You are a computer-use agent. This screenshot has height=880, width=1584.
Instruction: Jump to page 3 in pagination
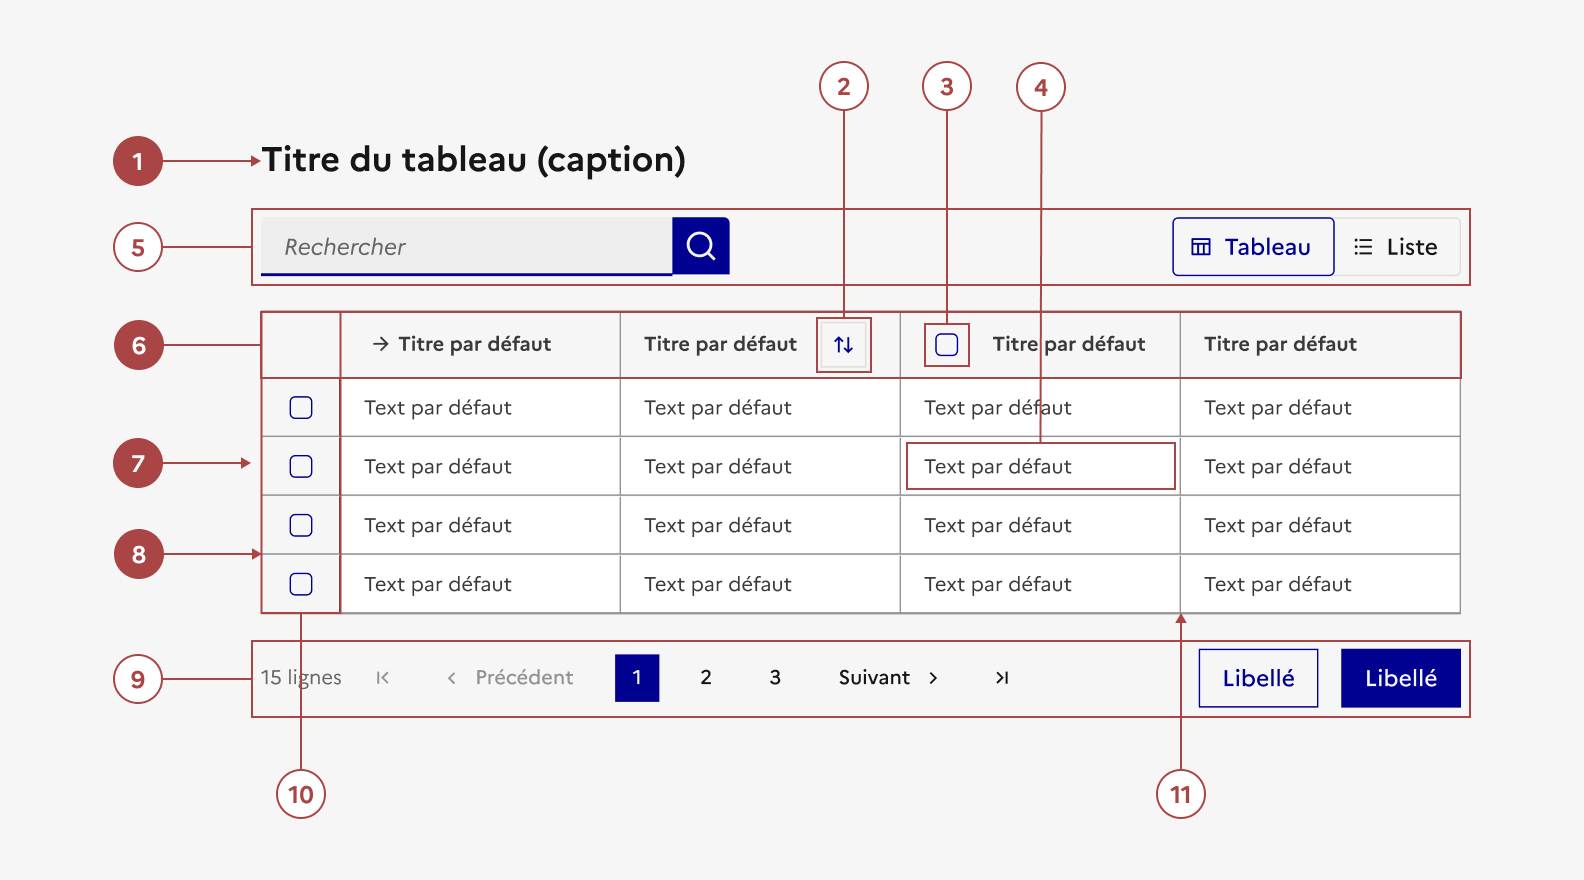coord(775,678)
